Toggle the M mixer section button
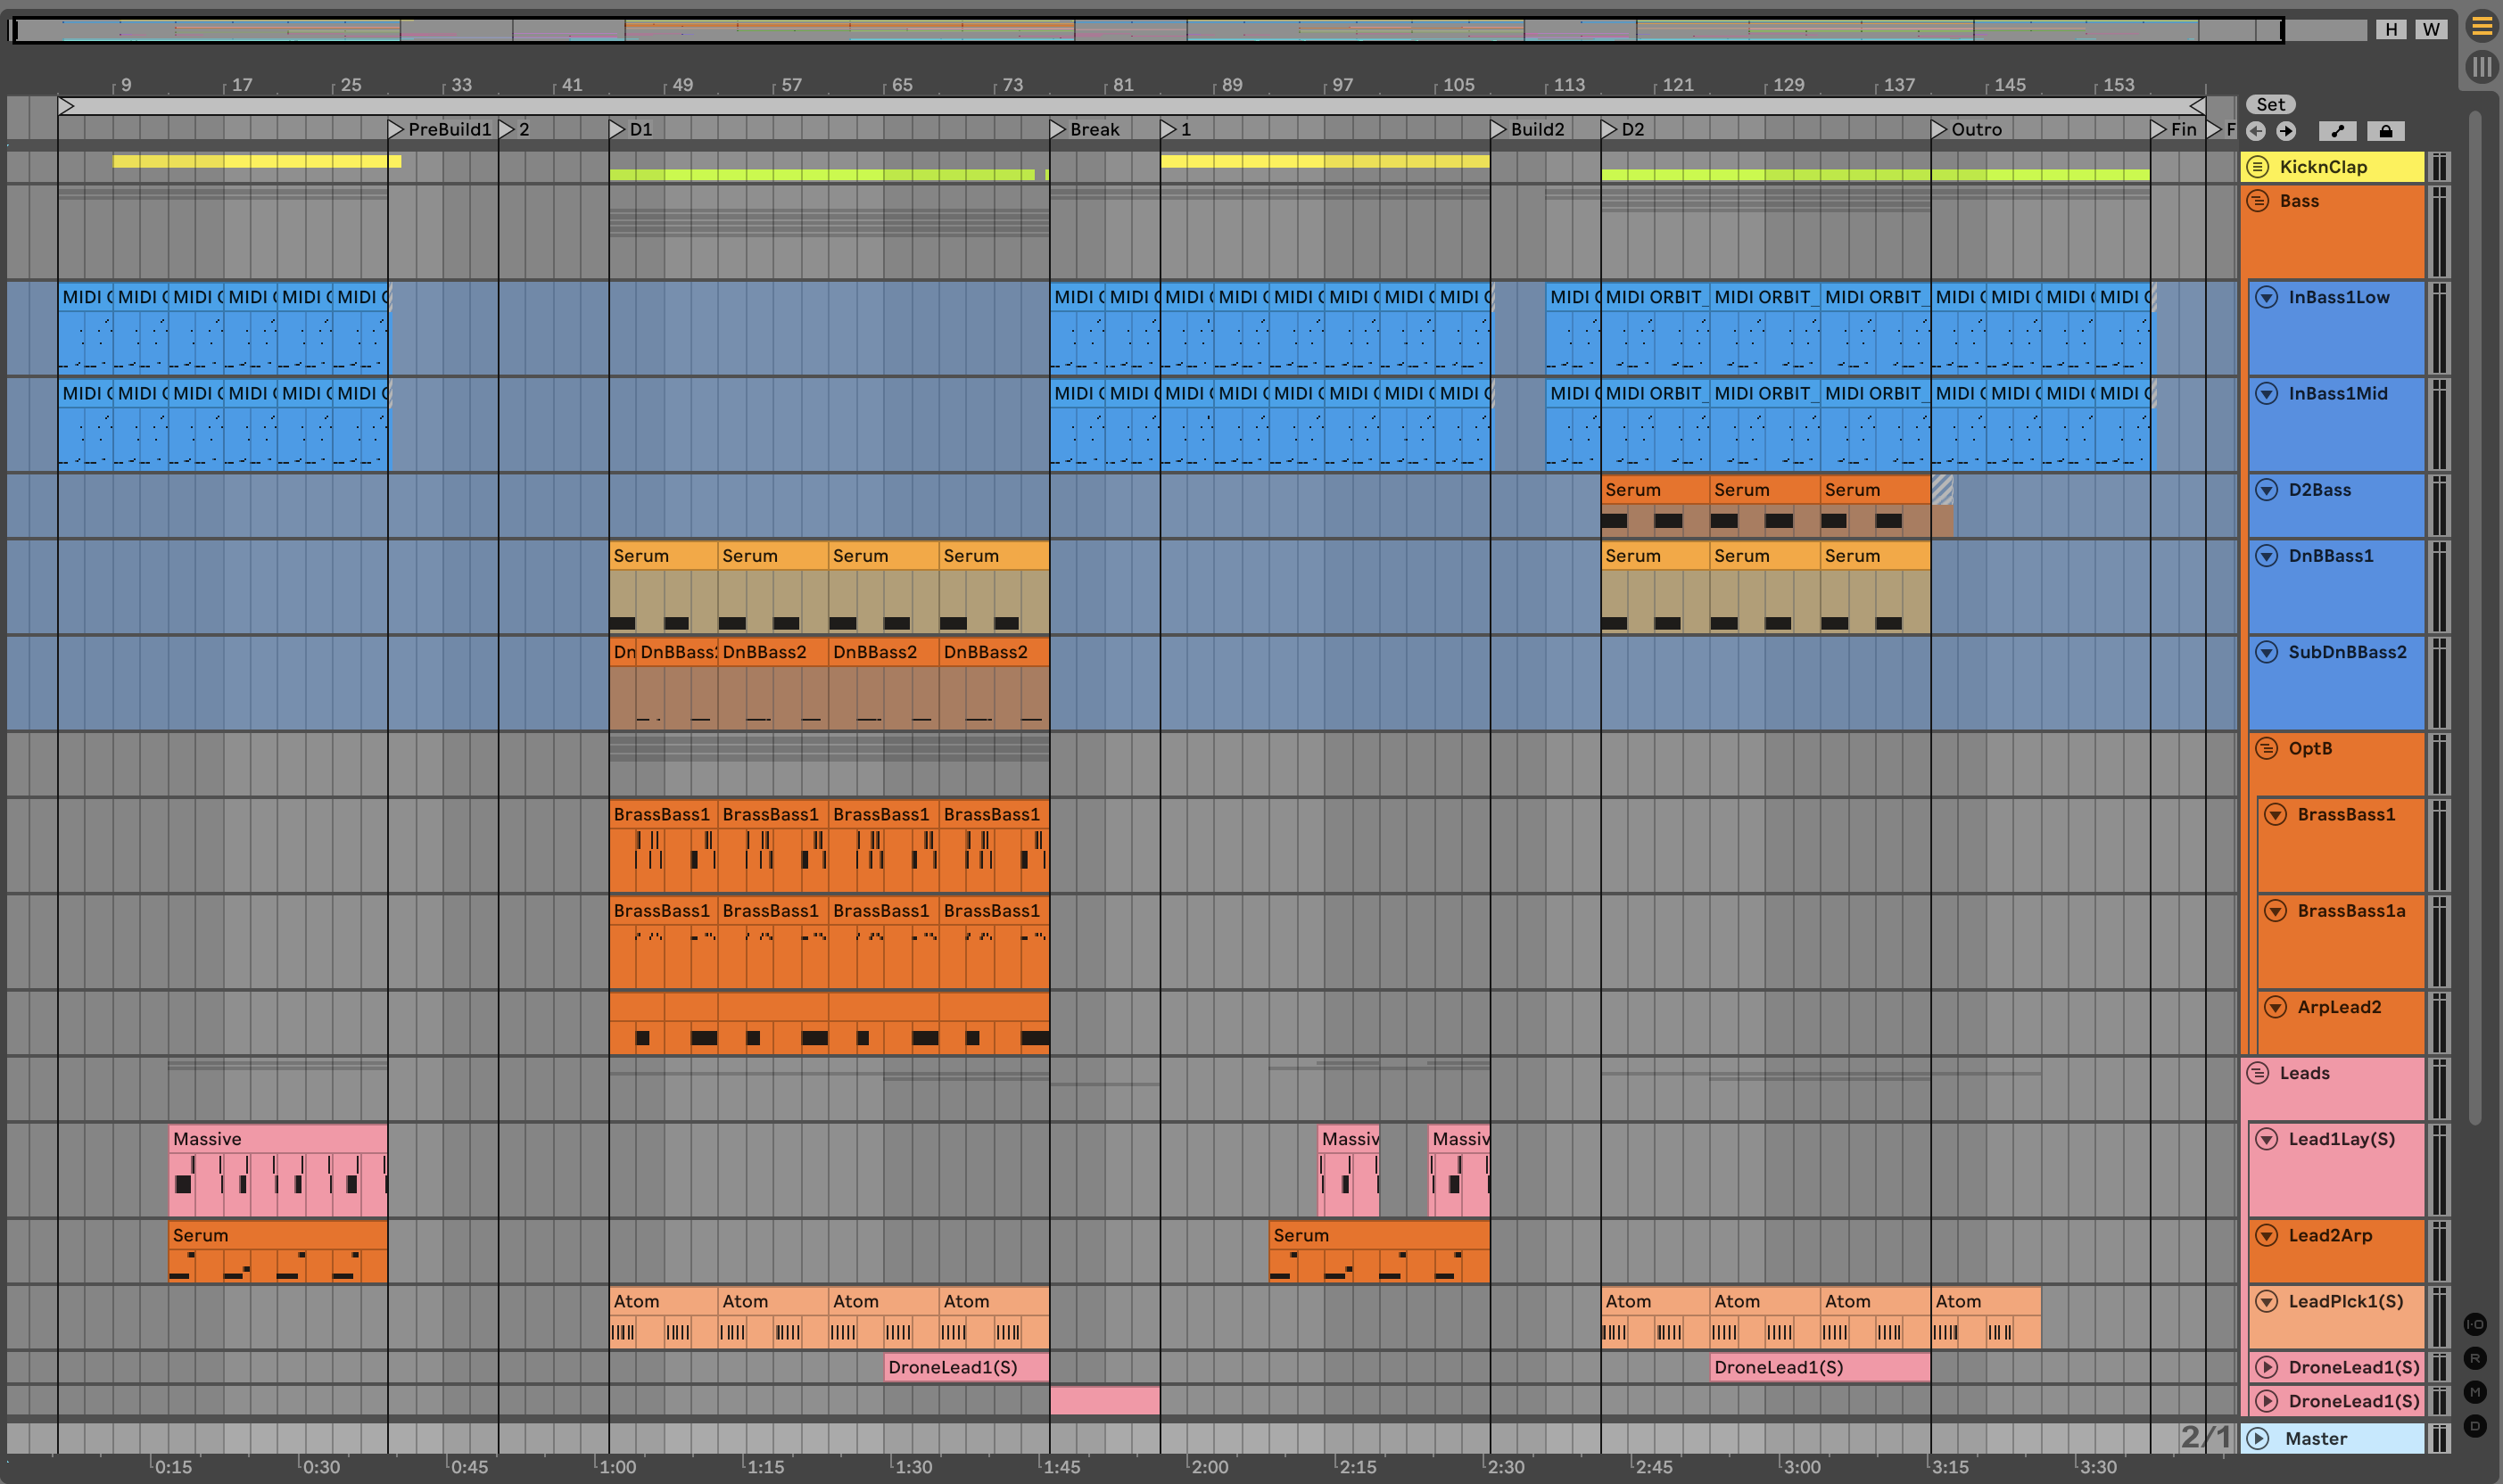The width and height of the screenshot is (2503, 1484). (x=2475, y=1392)
